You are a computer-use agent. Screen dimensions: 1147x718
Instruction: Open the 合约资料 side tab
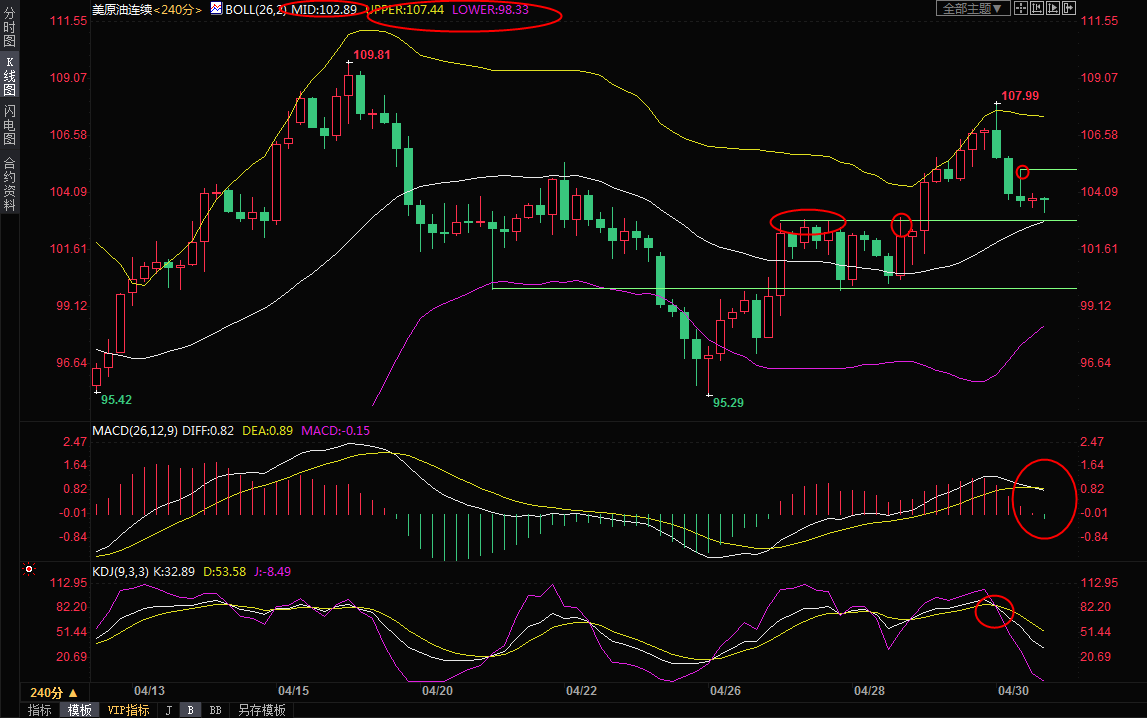pos(9,184)
